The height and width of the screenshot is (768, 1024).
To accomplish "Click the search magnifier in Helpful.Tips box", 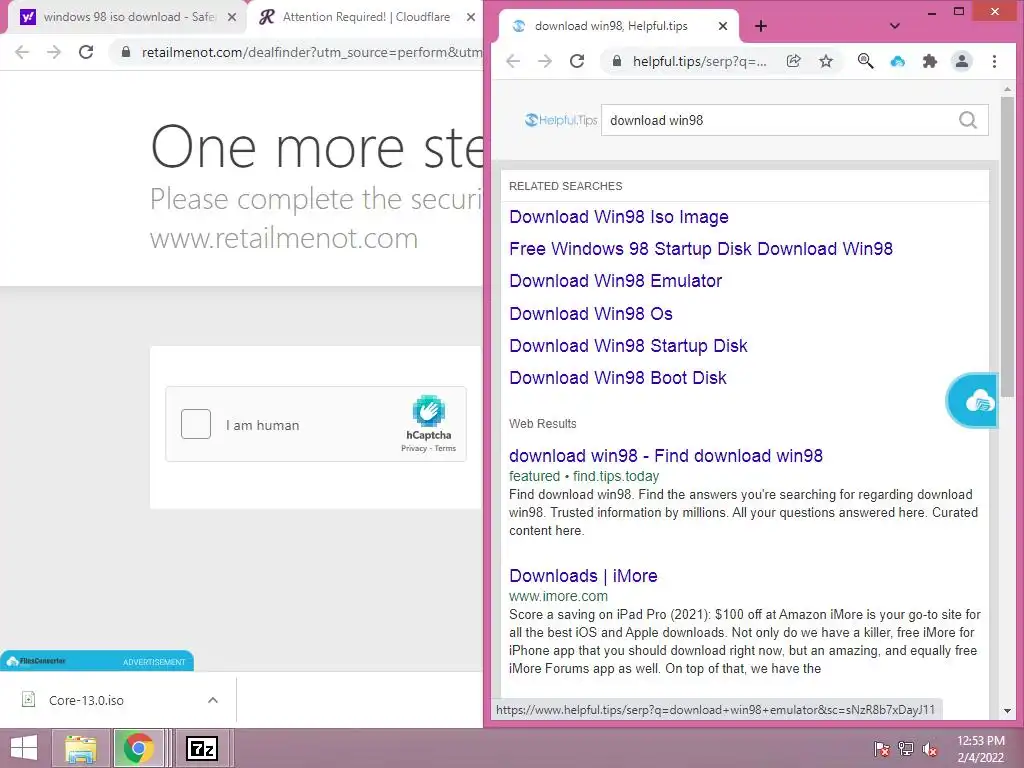I will pyautogui.click(x=968, y=120).
